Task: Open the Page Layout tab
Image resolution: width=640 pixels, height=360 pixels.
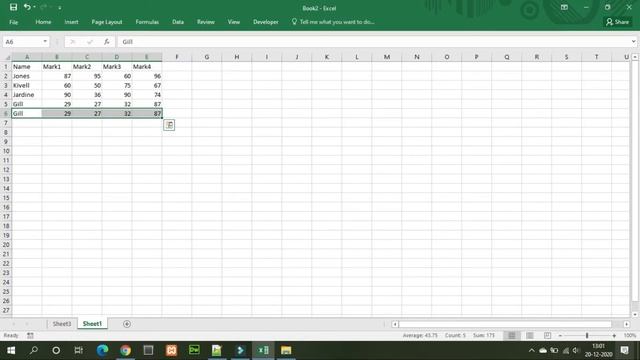Action: click(x=107, y=22)
